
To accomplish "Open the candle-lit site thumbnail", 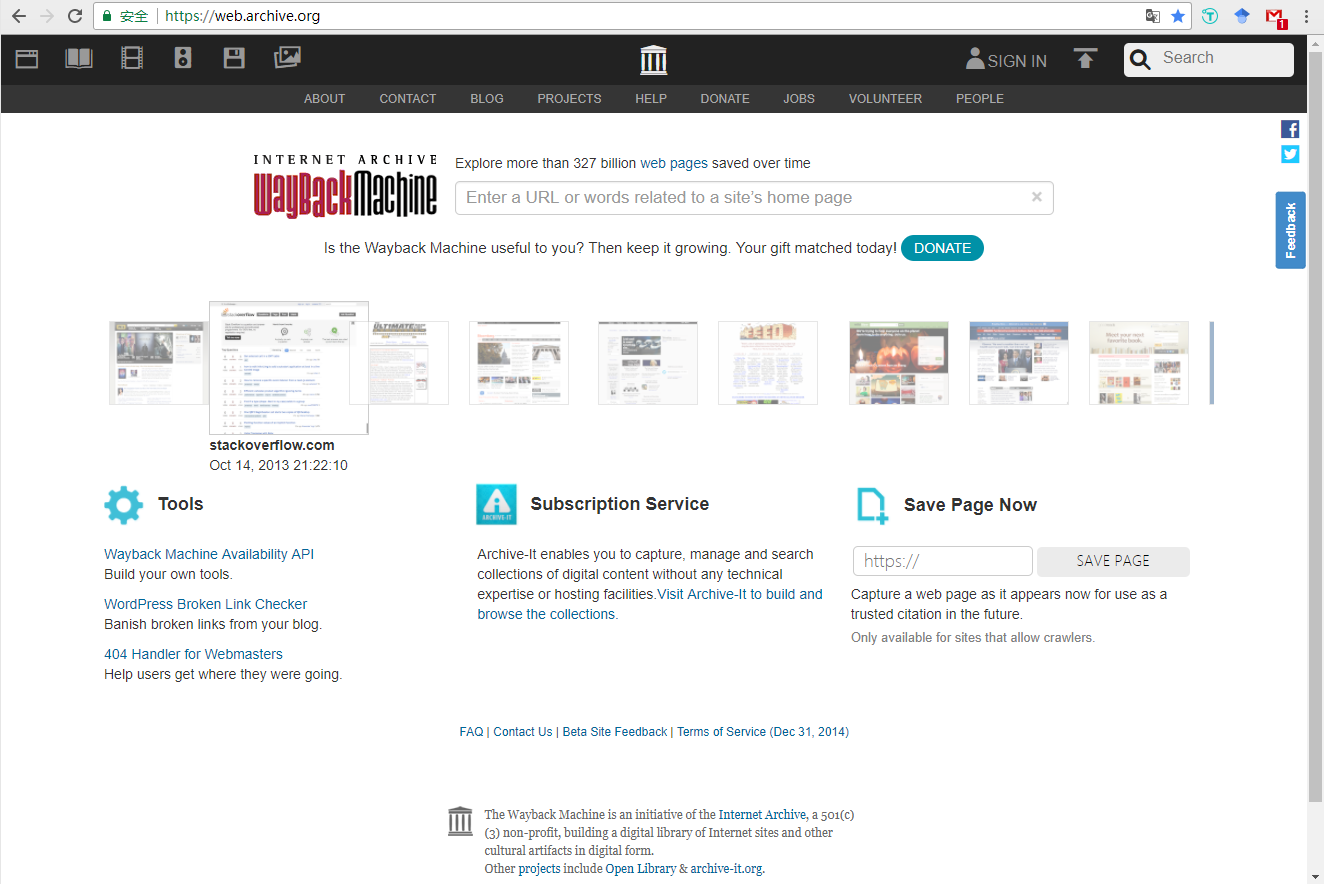I will [x=899, y=363].
